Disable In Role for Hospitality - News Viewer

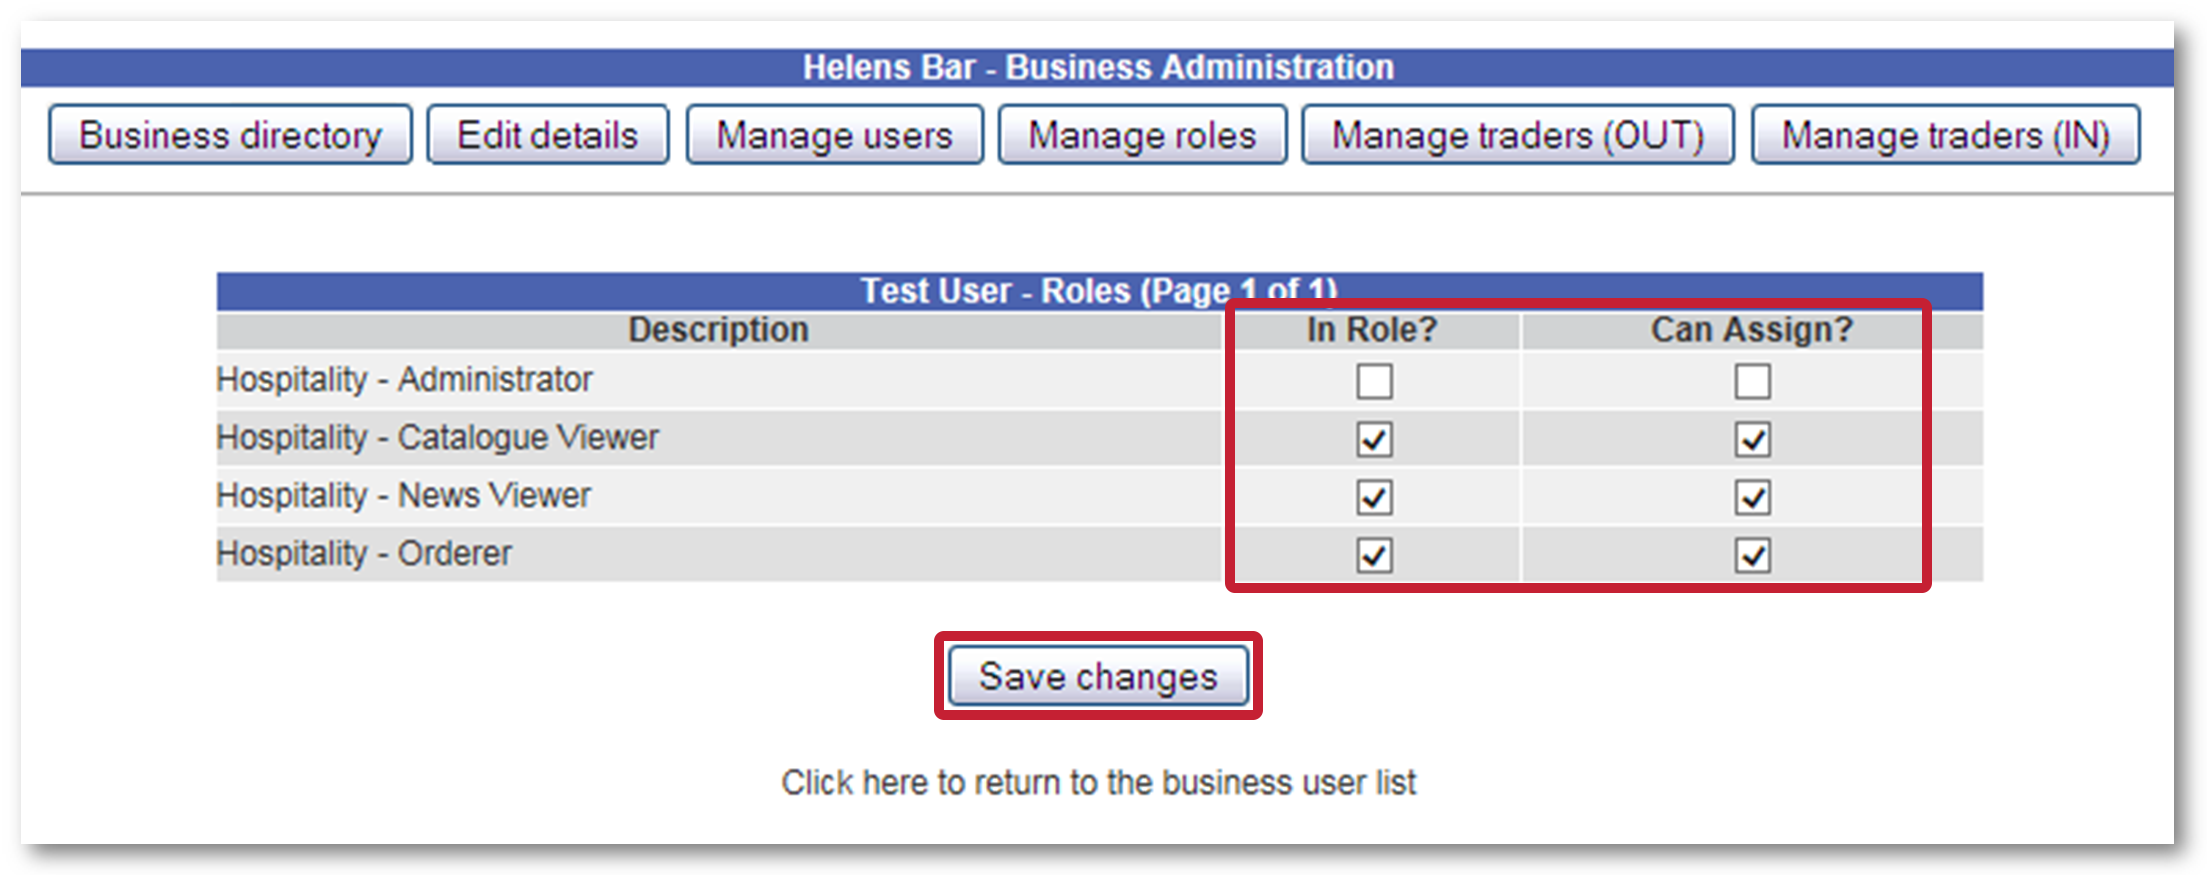(x=1375, y=497)
